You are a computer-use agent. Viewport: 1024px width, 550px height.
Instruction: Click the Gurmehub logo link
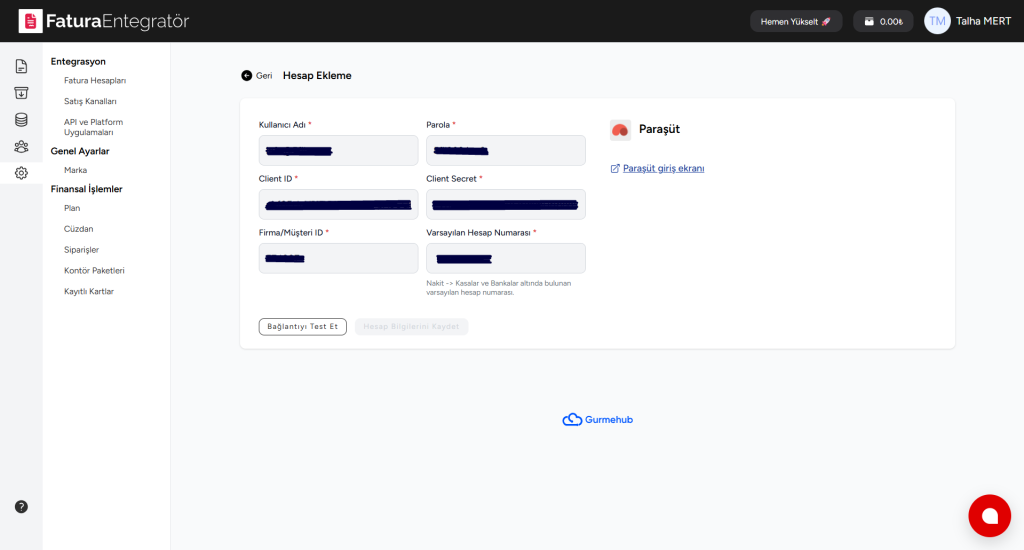tap(598, 420)
